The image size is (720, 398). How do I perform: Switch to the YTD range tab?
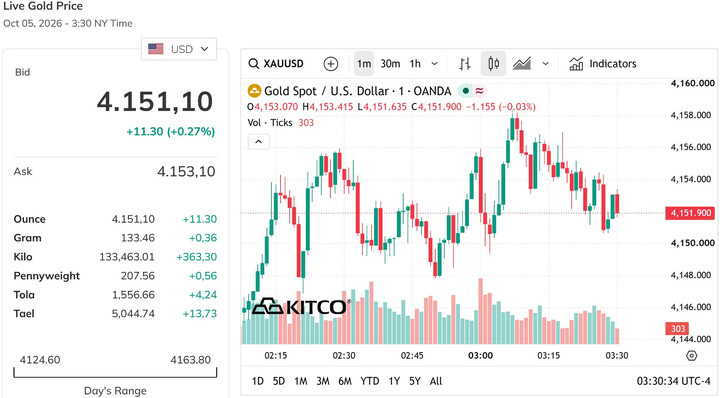coord(370,381)
